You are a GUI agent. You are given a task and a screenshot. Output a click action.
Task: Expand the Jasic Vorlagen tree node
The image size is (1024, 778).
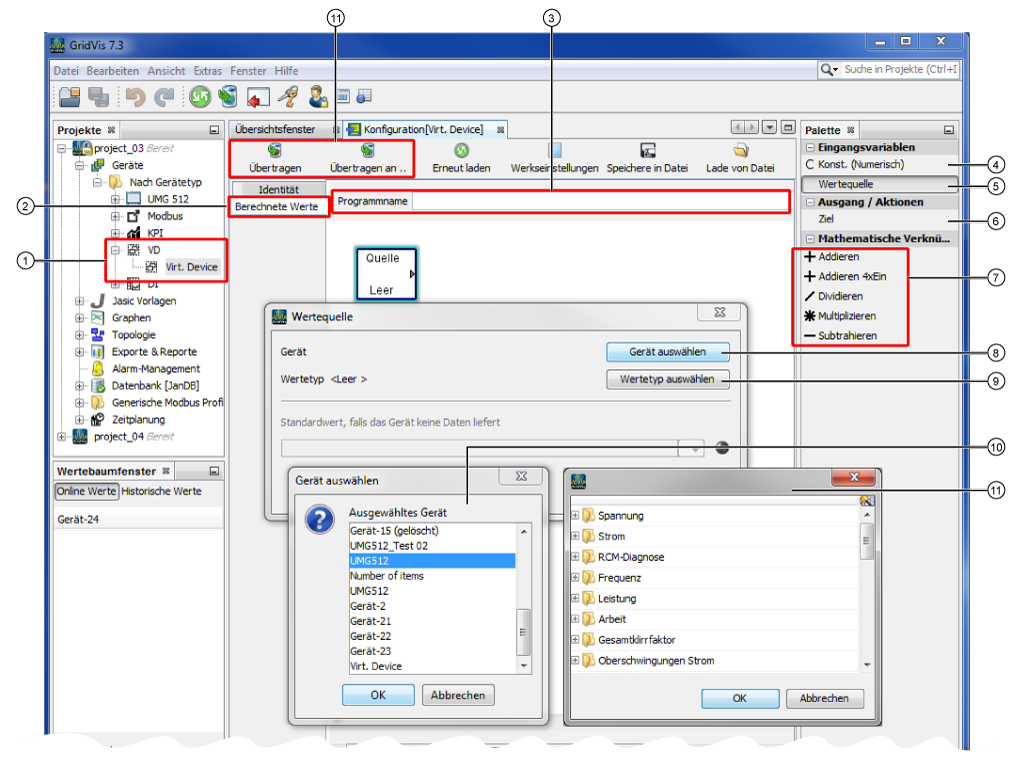click(x=80, y=301)
